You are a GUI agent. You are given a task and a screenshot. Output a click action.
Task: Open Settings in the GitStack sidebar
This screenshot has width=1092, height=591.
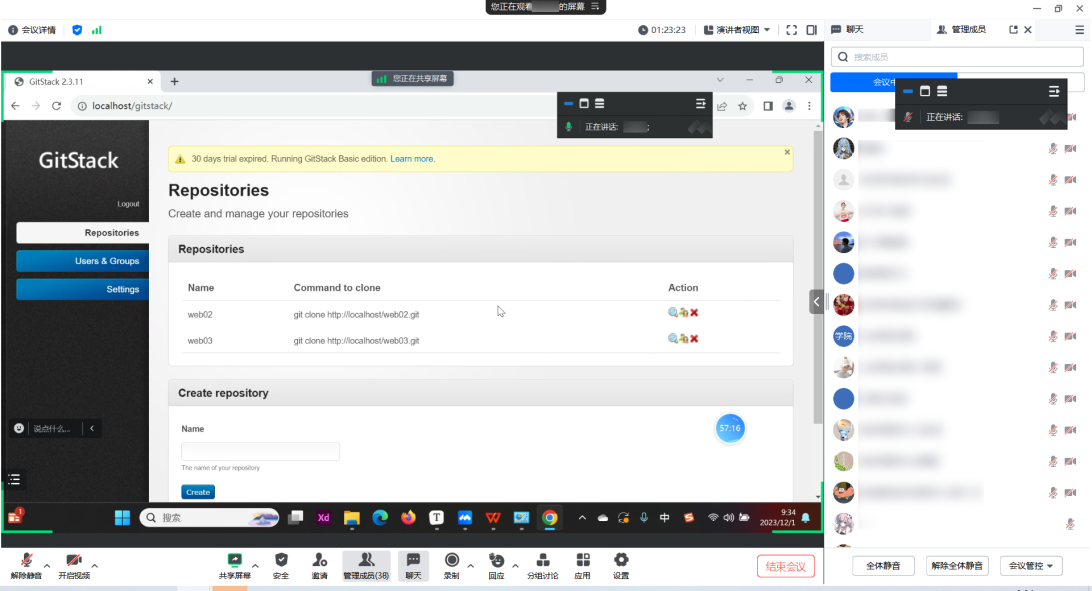[x=82, y=289]
